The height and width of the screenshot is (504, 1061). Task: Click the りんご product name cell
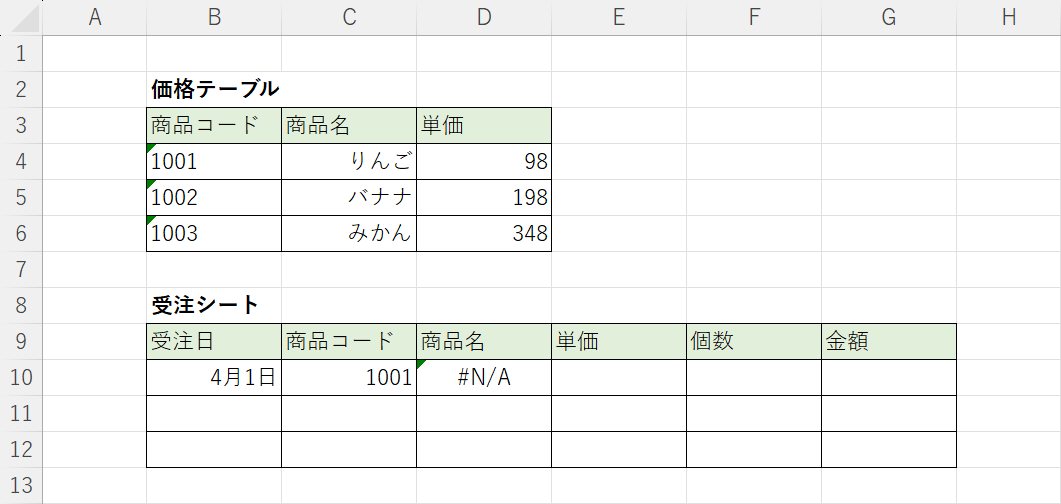click(348, 162)
